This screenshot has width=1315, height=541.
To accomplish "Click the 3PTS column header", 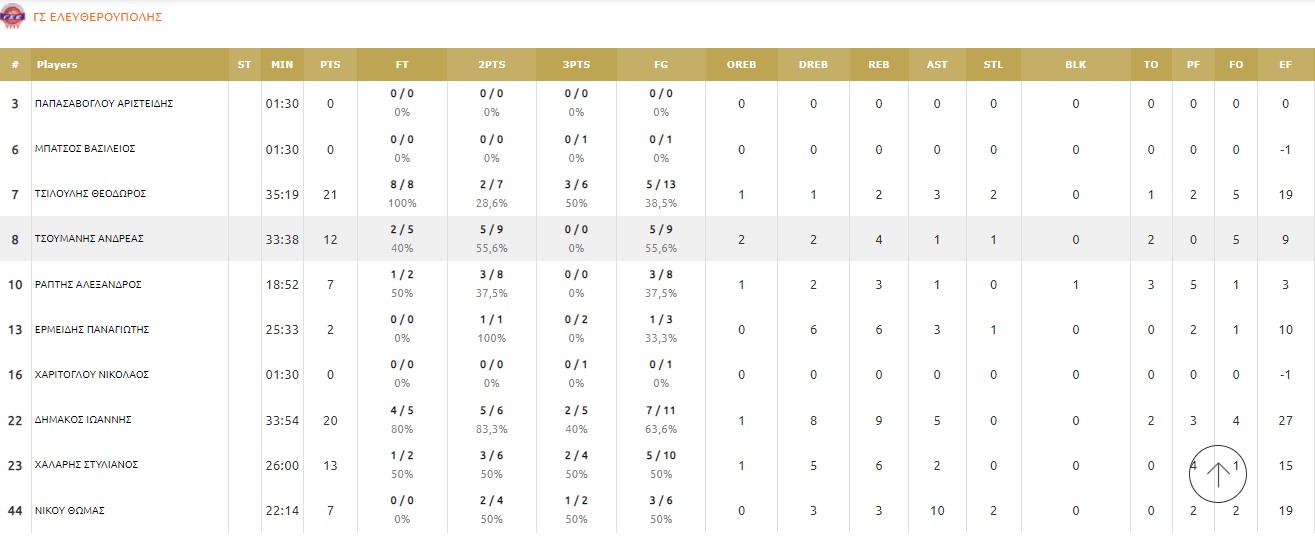I will click(x=576, y=65).
